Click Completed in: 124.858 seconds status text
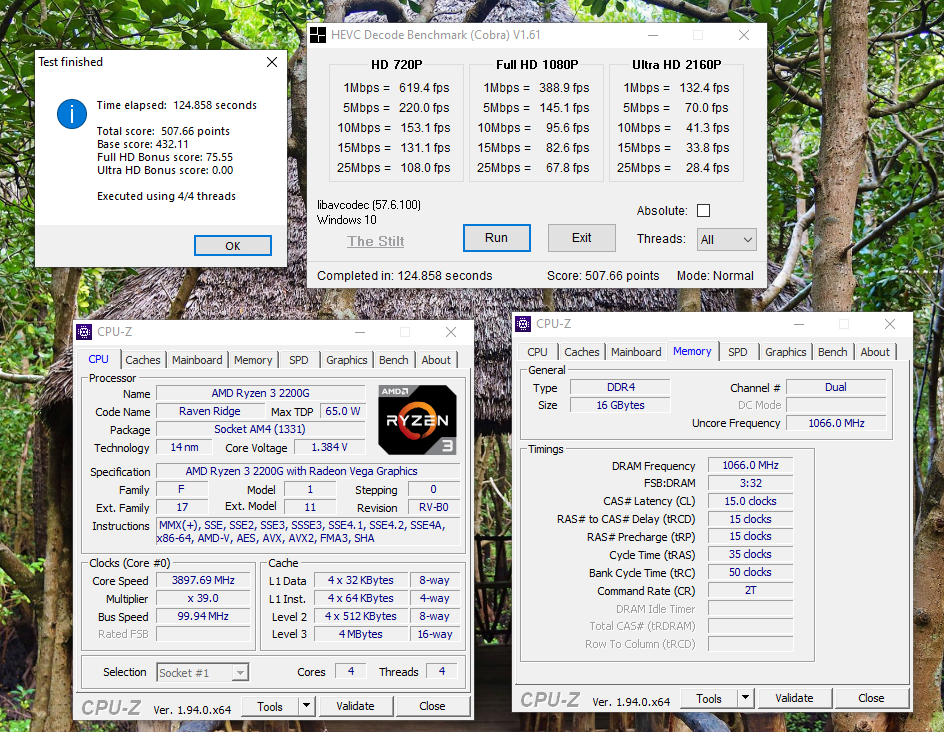 tap(405, 276)
